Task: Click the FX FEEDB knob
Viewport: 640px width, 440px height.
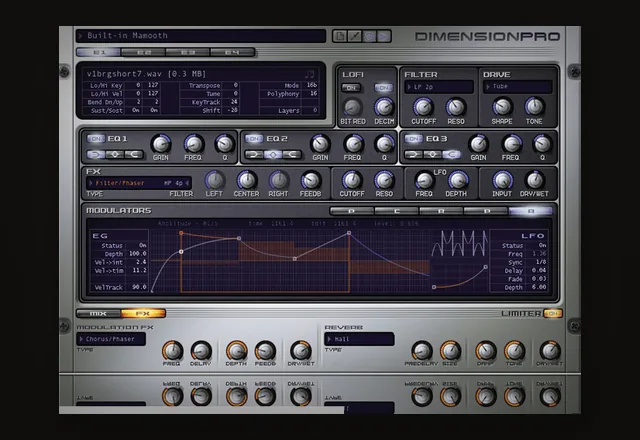Action: point(310,180)
